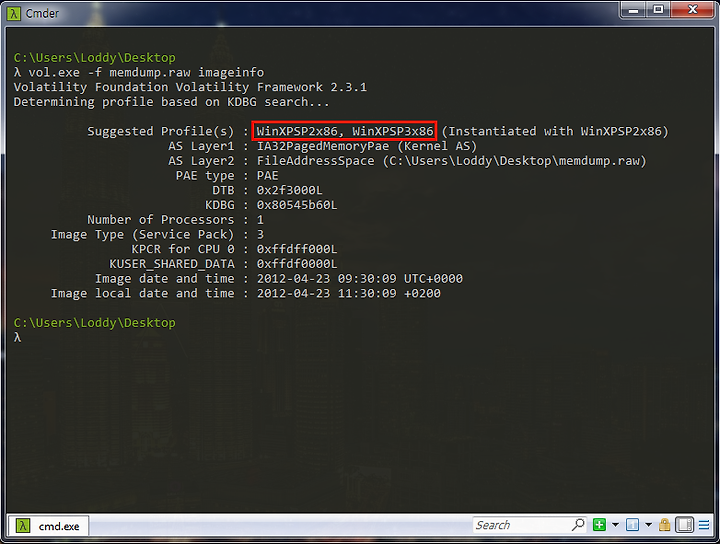This screenshot has width=720, height=544.
Task: Click 'Volatility Foundation Volatility Framework 2.3.1' line
Action: click(190, 87)
